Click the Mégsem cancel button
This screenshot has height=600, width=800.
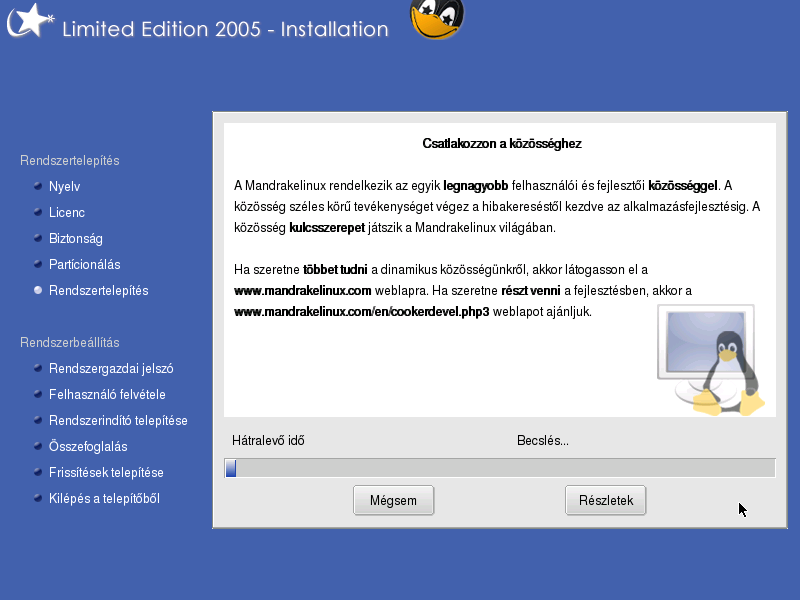[x=393, y=500]
